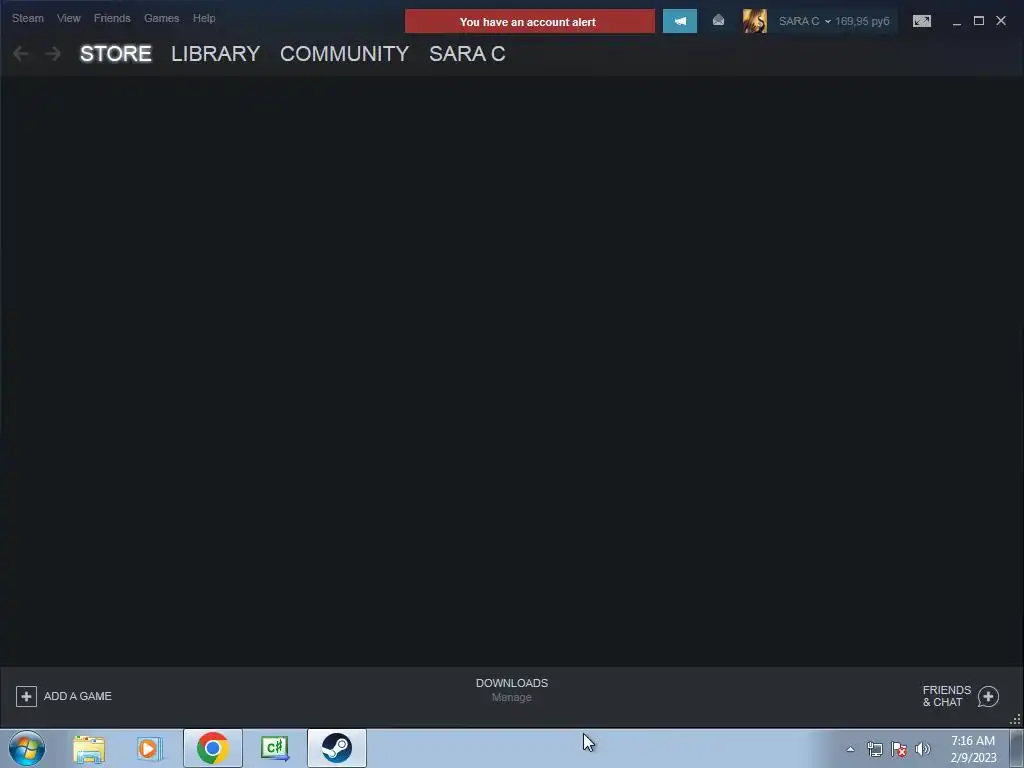The width and height of the screenshot is (1024, 768).
Task: Open the Games menu
Action: point(161,18)
